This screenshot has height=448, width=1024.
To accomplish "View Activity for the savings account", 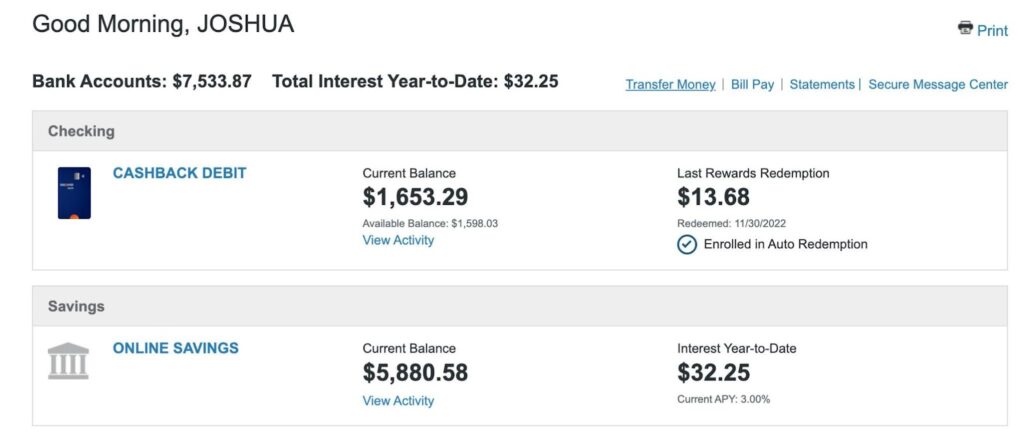I will tap(398, 401).
